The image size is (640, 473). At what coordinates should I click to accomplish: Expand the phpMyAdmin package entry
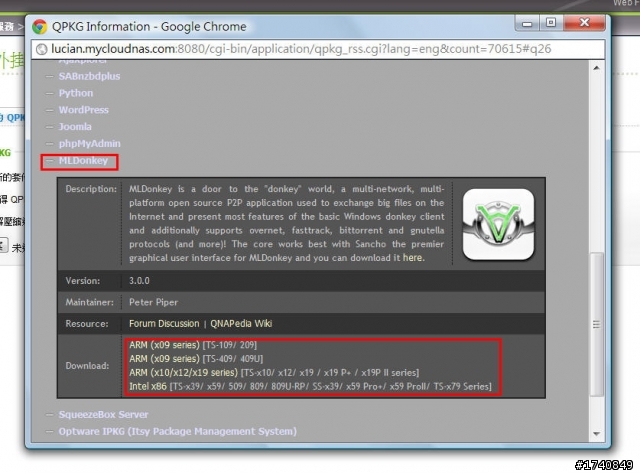pos(89,144)
